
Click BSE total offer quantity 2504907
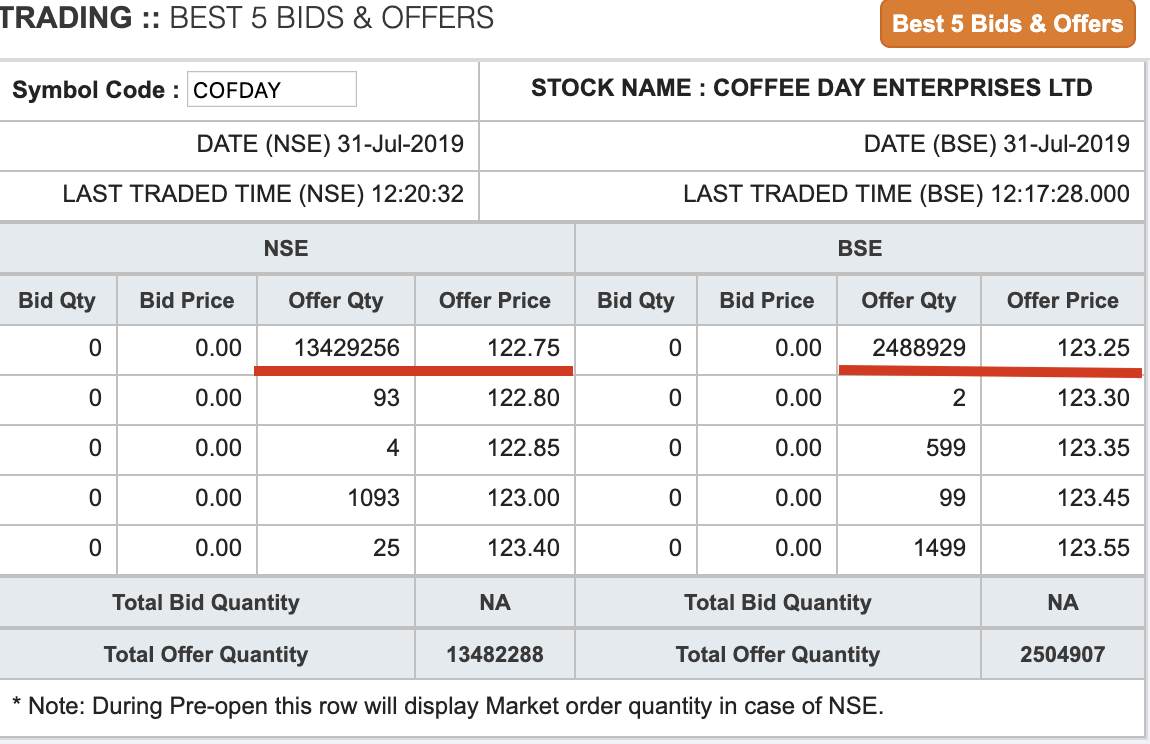pyautogui.click(x=1062, y=655)
